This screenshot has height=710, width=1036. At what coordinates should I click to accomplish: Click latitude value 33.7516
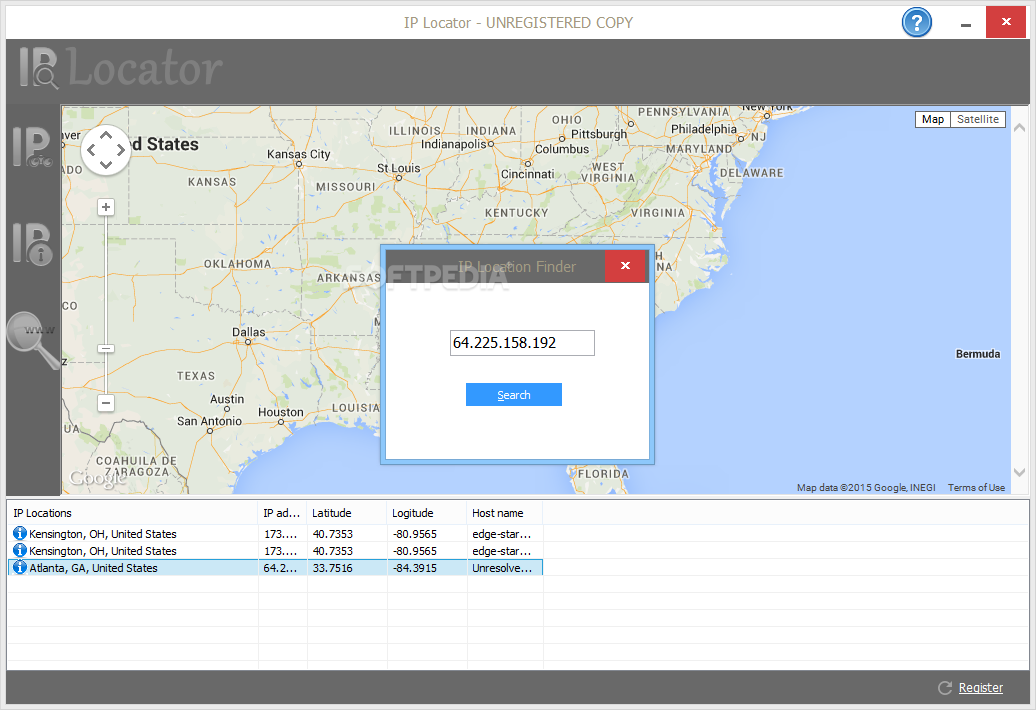pyautogui.click(x=332, y=568)
